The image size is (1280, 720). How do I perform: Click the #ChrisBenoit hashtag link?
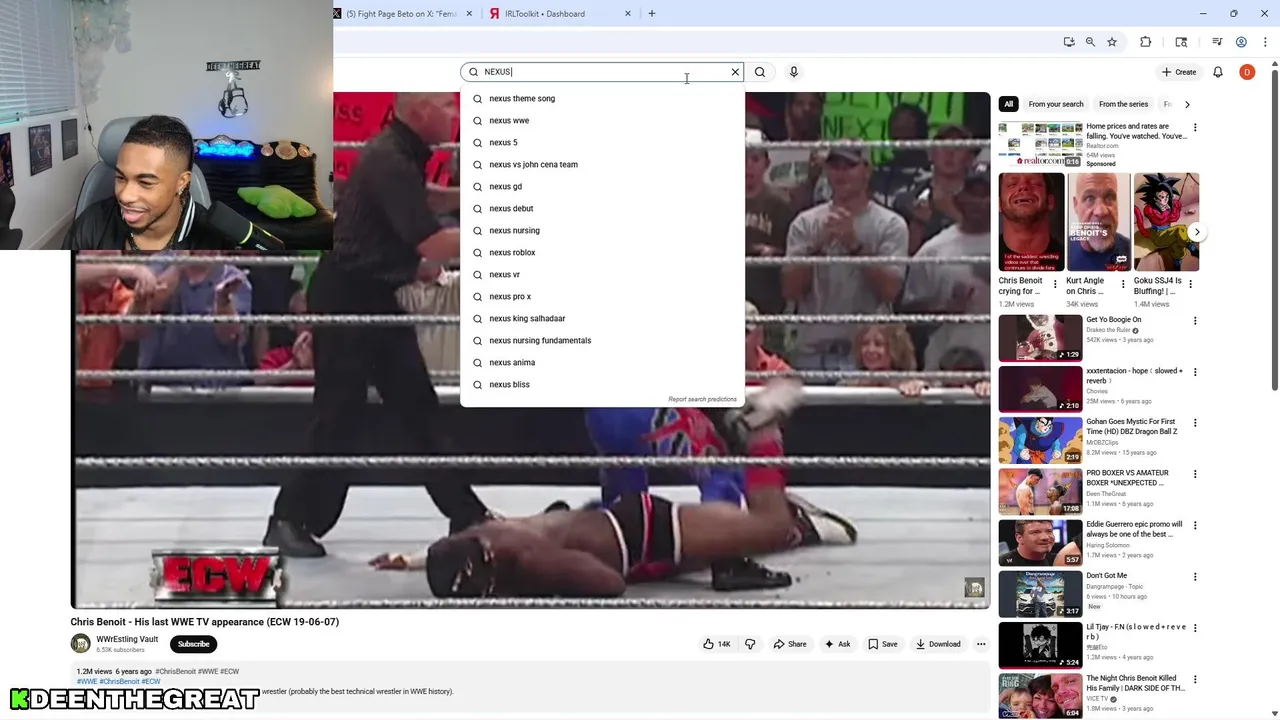pyautogui.click(x=175, y=672)
